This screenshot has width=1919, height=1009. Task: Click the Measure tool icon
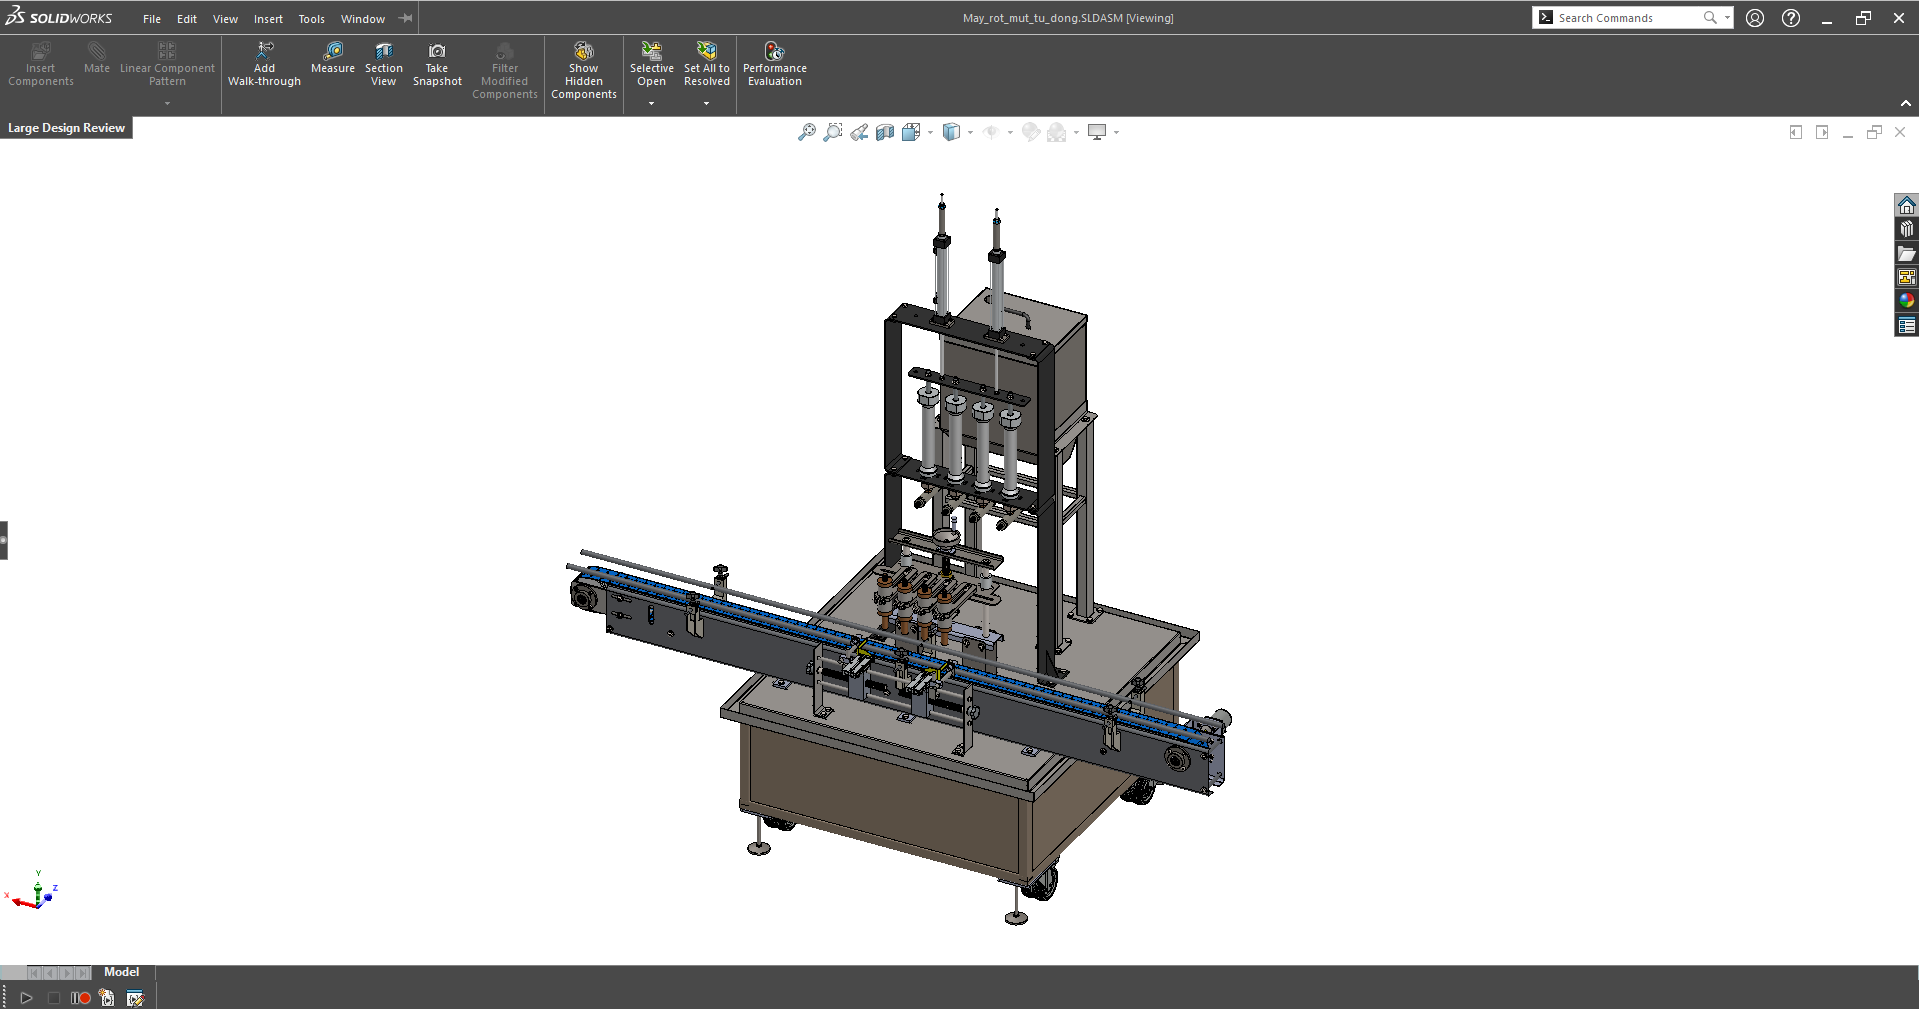click(x=333, y=51)
